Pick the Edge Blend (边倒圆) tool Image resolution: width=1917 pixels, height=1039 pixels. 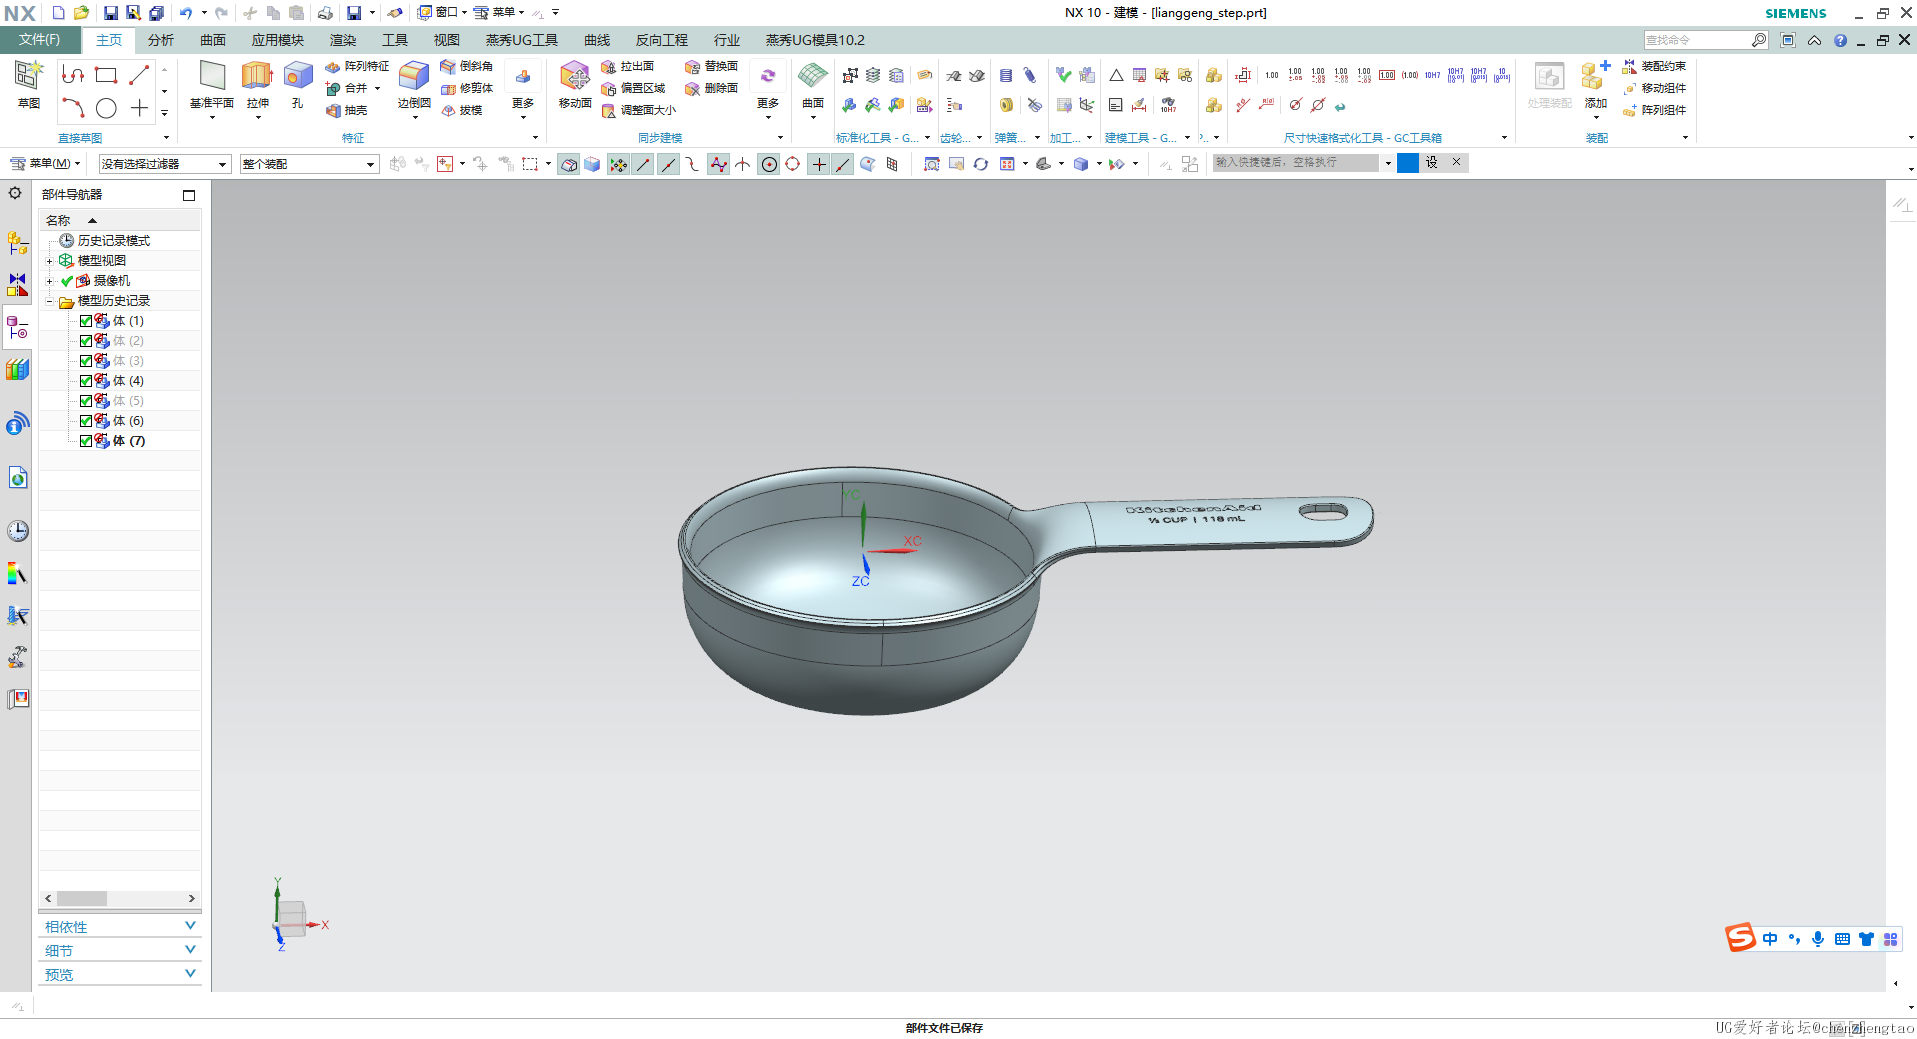point(414,84)
